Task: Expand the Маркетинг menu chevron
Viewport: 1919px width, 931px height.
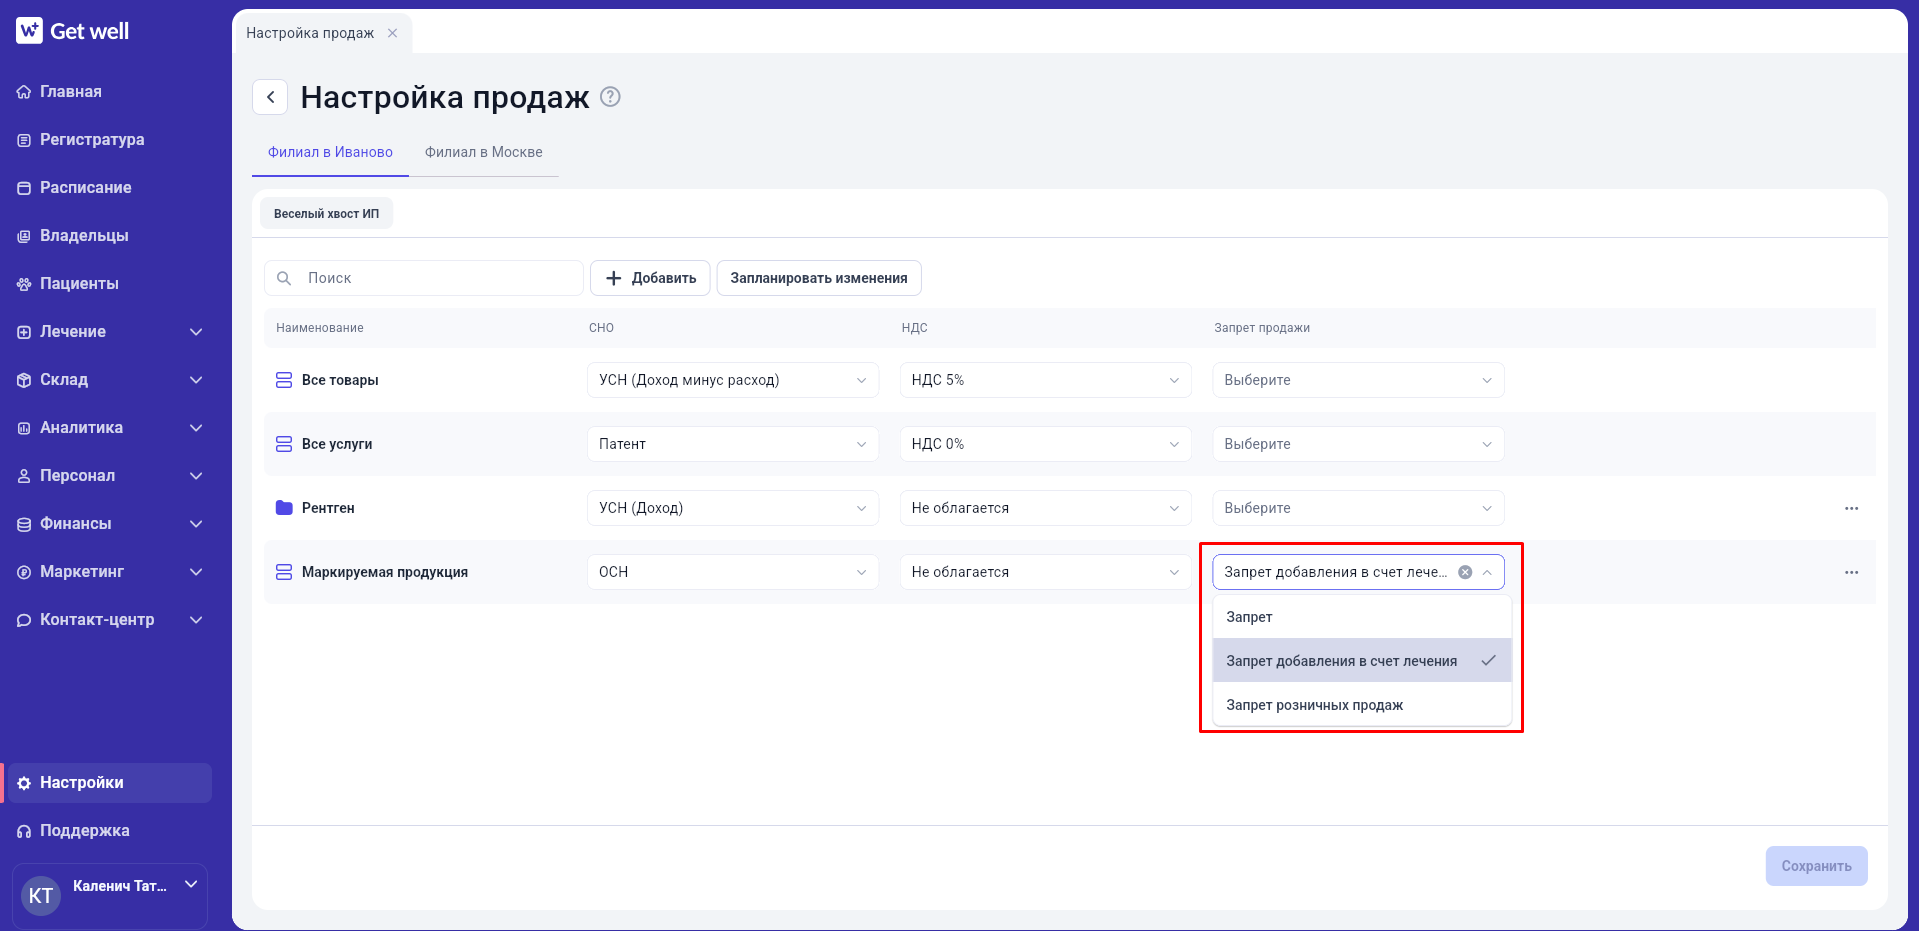Action: click(196, 572)
